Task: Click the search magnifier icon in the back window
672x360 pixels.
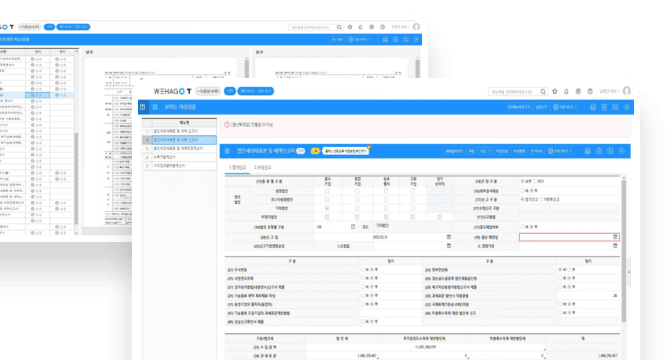Action: click(x=339, y=27)
